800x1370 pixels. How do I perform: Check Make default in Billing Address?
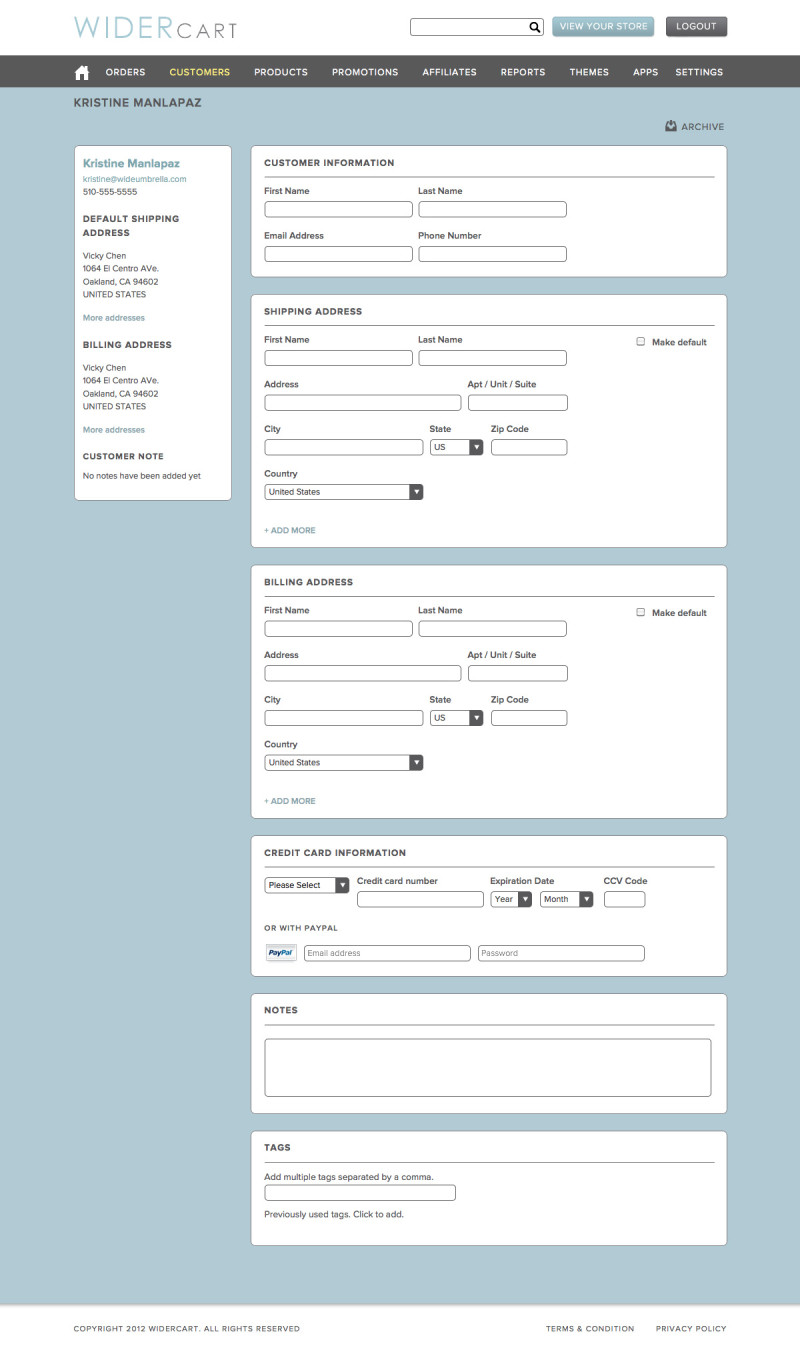point(641,612)
